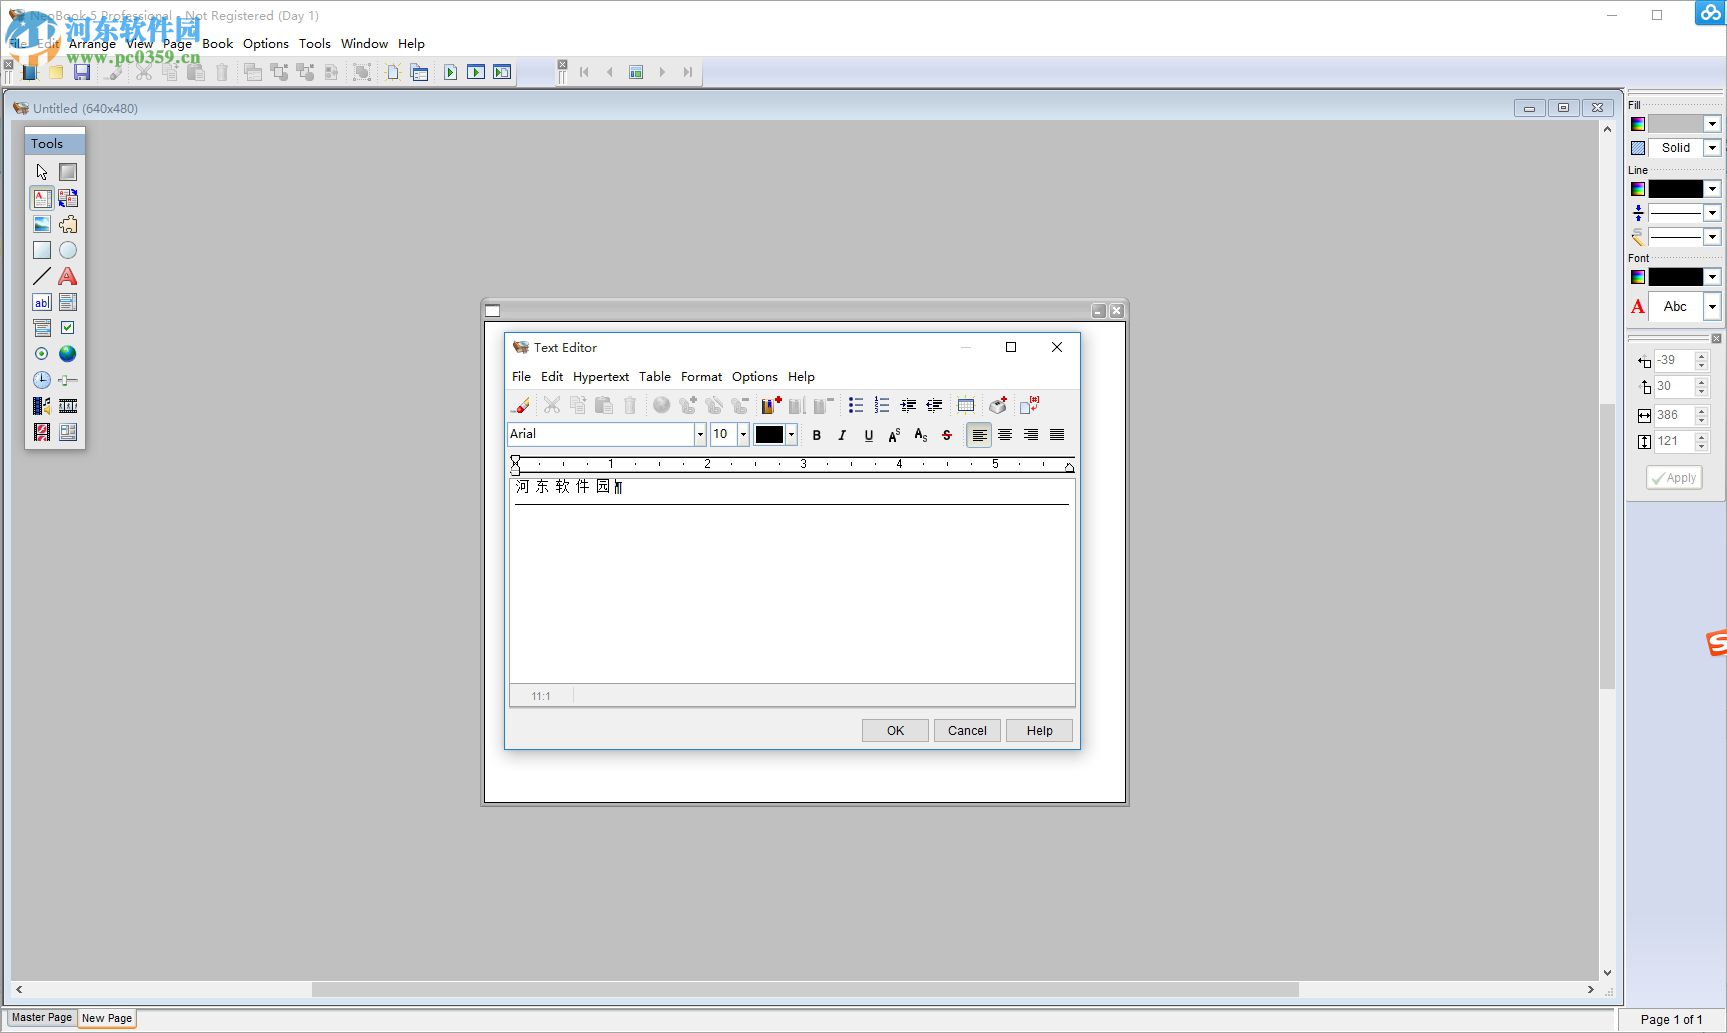Open the Book menu in main menu bar
Image resolution: width=1727 pixels, height=1033 pixels.
(218, 44)
